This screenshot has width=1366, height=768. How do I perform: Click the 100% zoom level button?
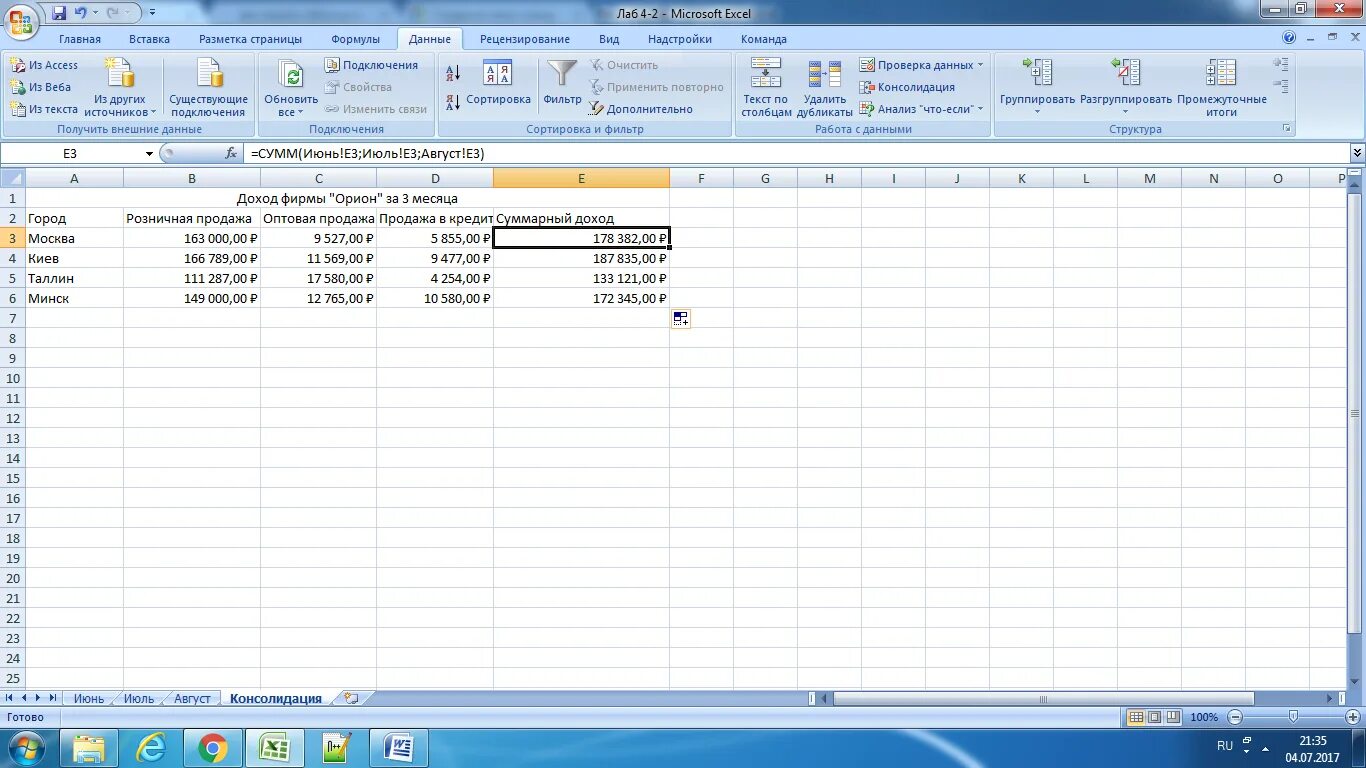coord(1204,717)
